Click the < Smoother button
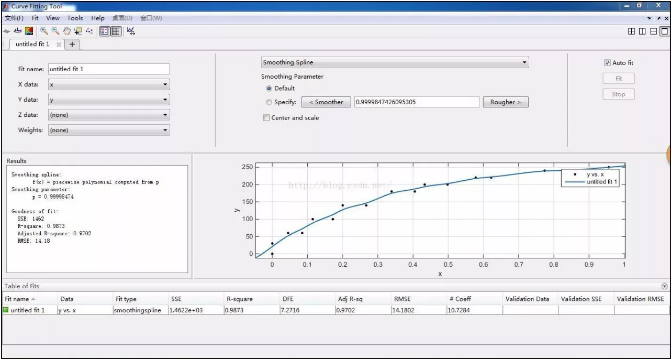The height and width of the screenshot is (360, 672). tap(326, 102)
